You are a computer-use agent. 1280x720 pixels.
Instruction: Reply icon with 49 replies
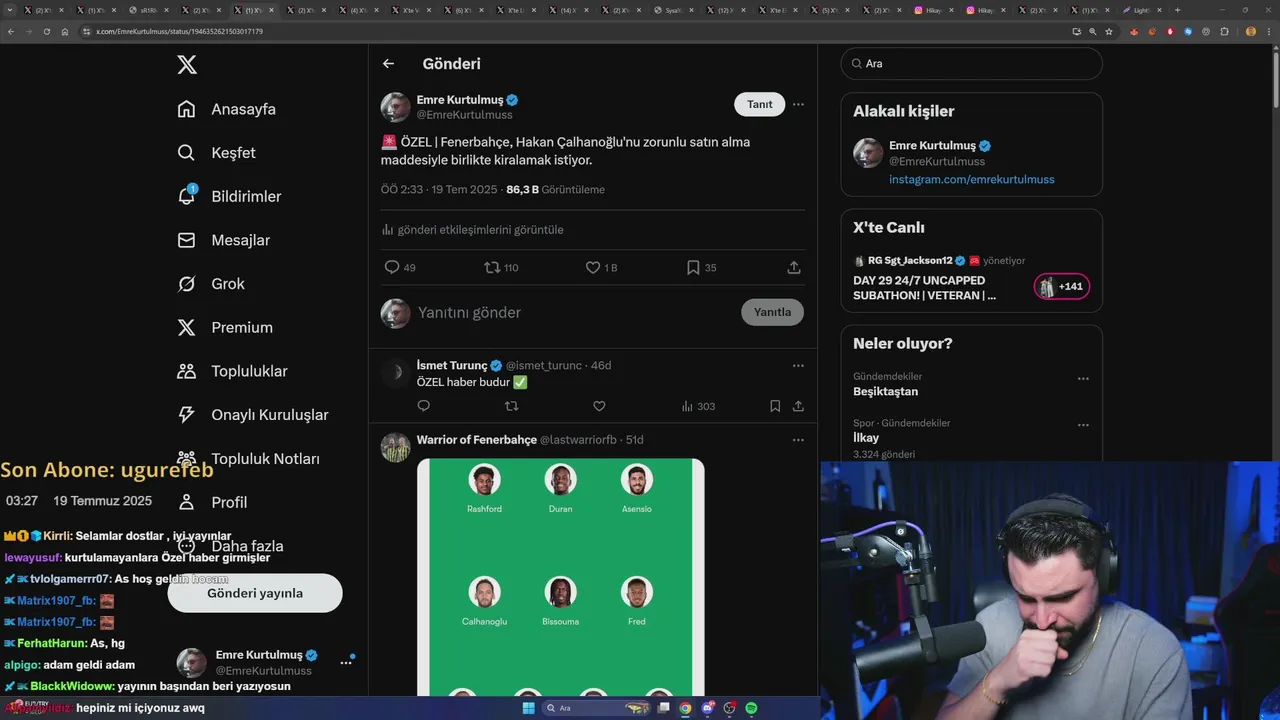pos(400,267)
